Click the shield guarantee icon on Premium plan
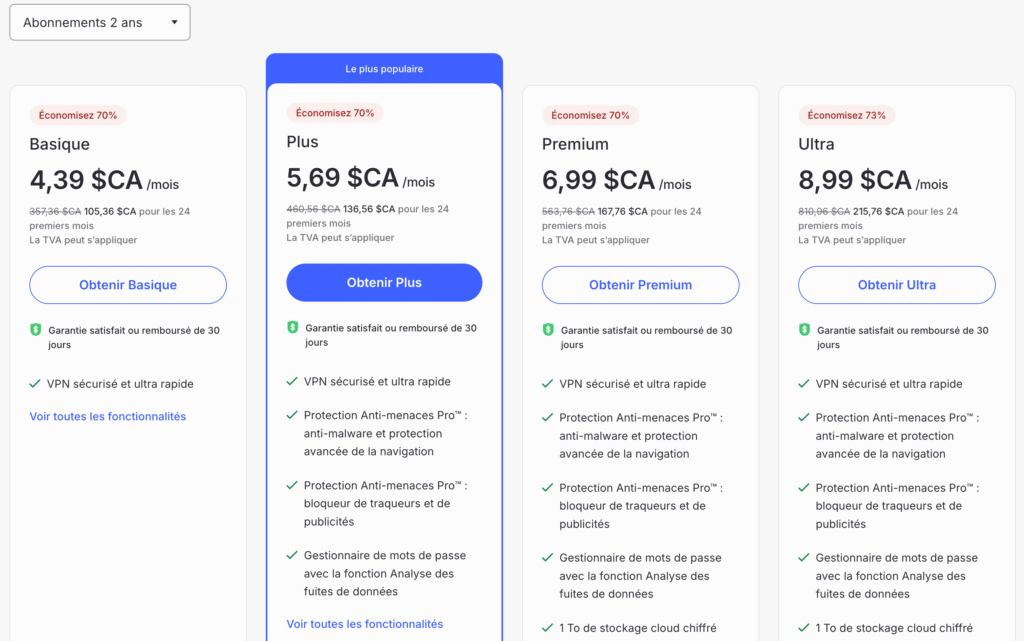The image size is (1024, 641). [546, 327]
